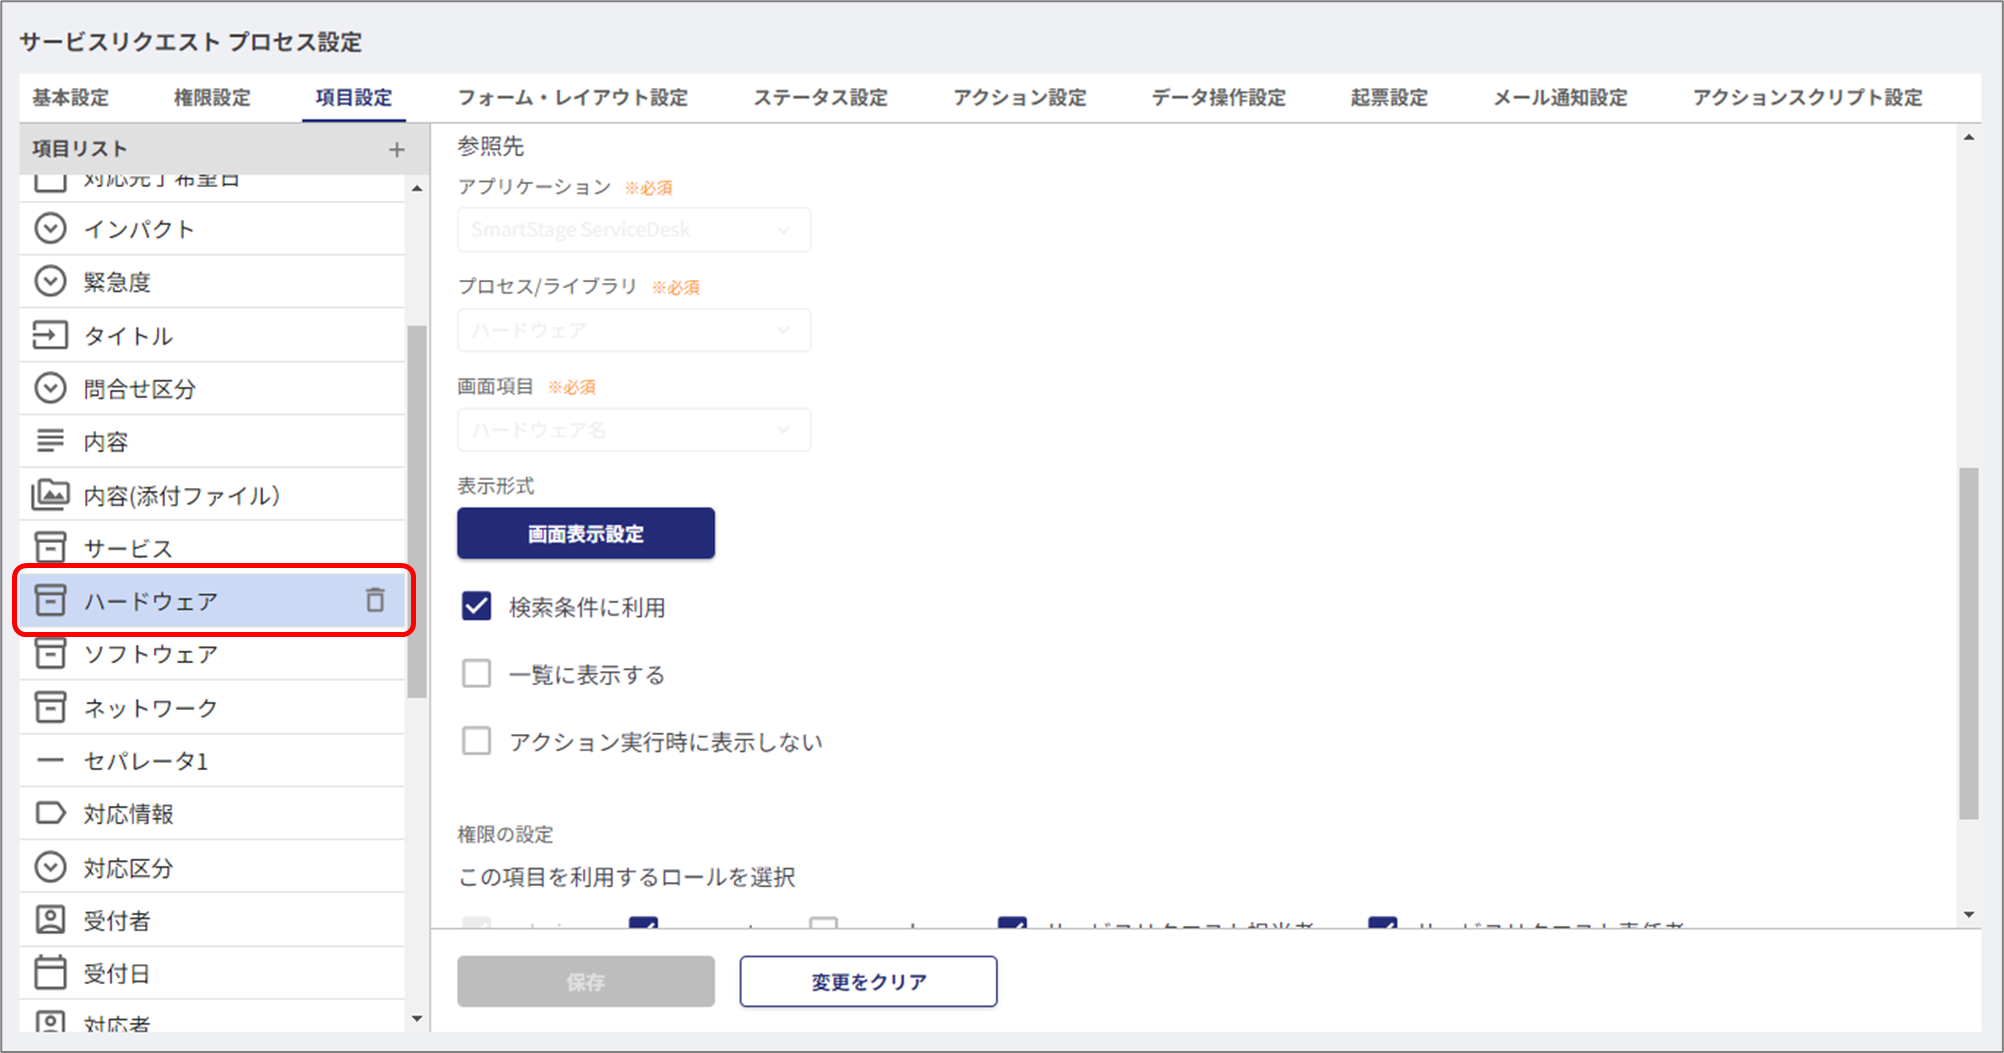Click the タイトル text input icon
Screen dimensions: 2004x1053
(50, 335)
